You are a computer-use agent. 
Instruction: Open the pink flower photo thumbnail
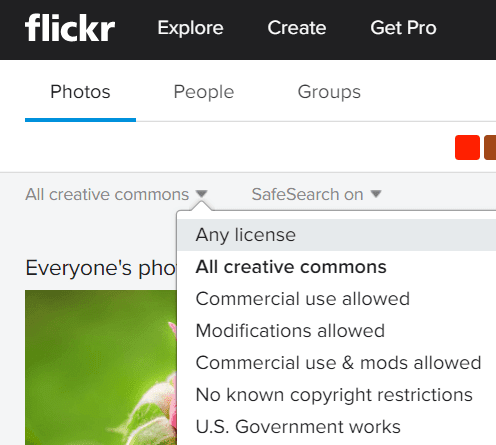click(x=101, y=367)
